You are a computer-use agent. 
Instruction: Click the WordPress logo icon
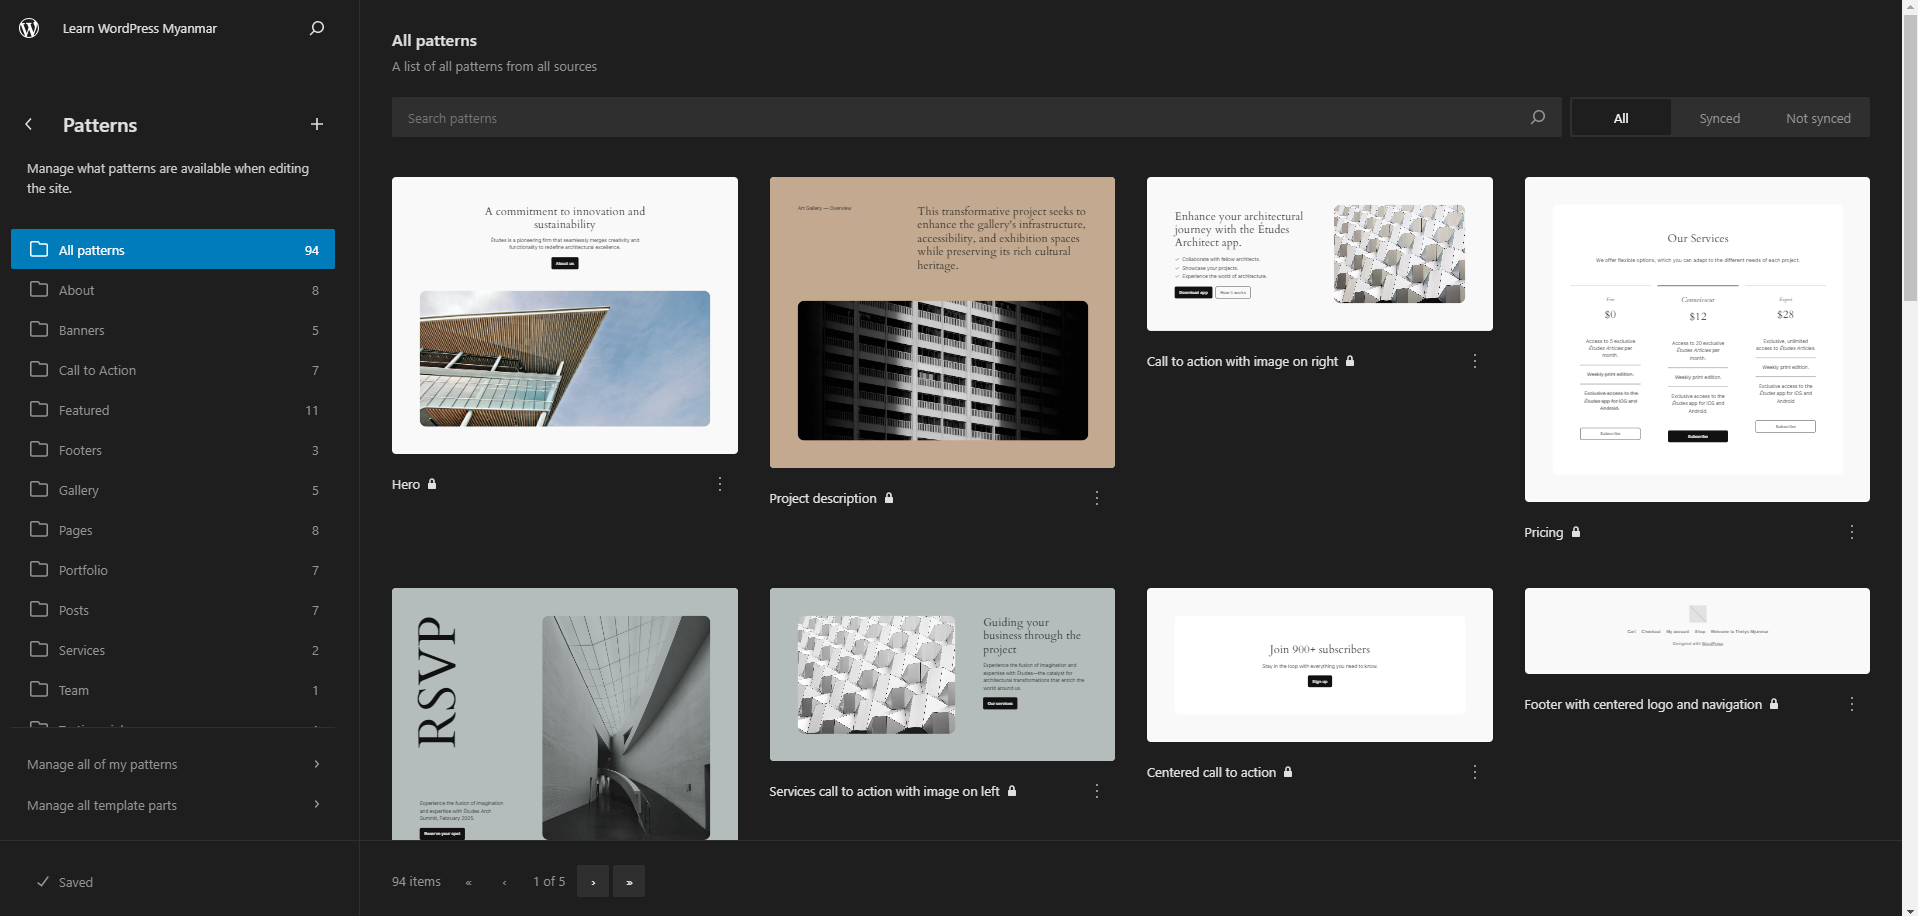pos(29,28)
